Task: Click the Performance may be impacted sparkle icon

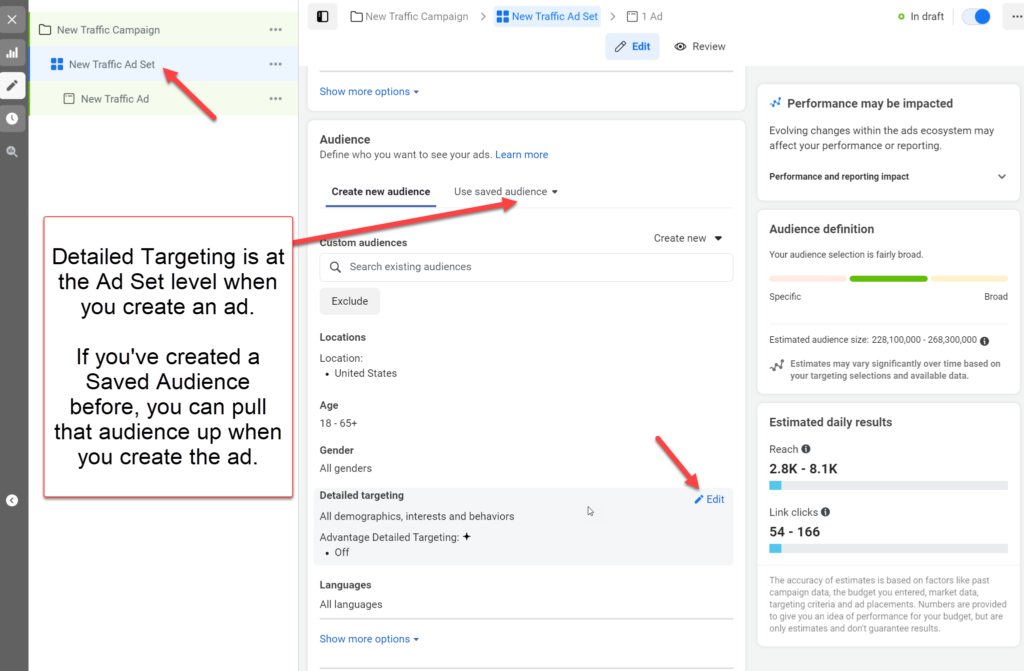Action: coord(776,103)
